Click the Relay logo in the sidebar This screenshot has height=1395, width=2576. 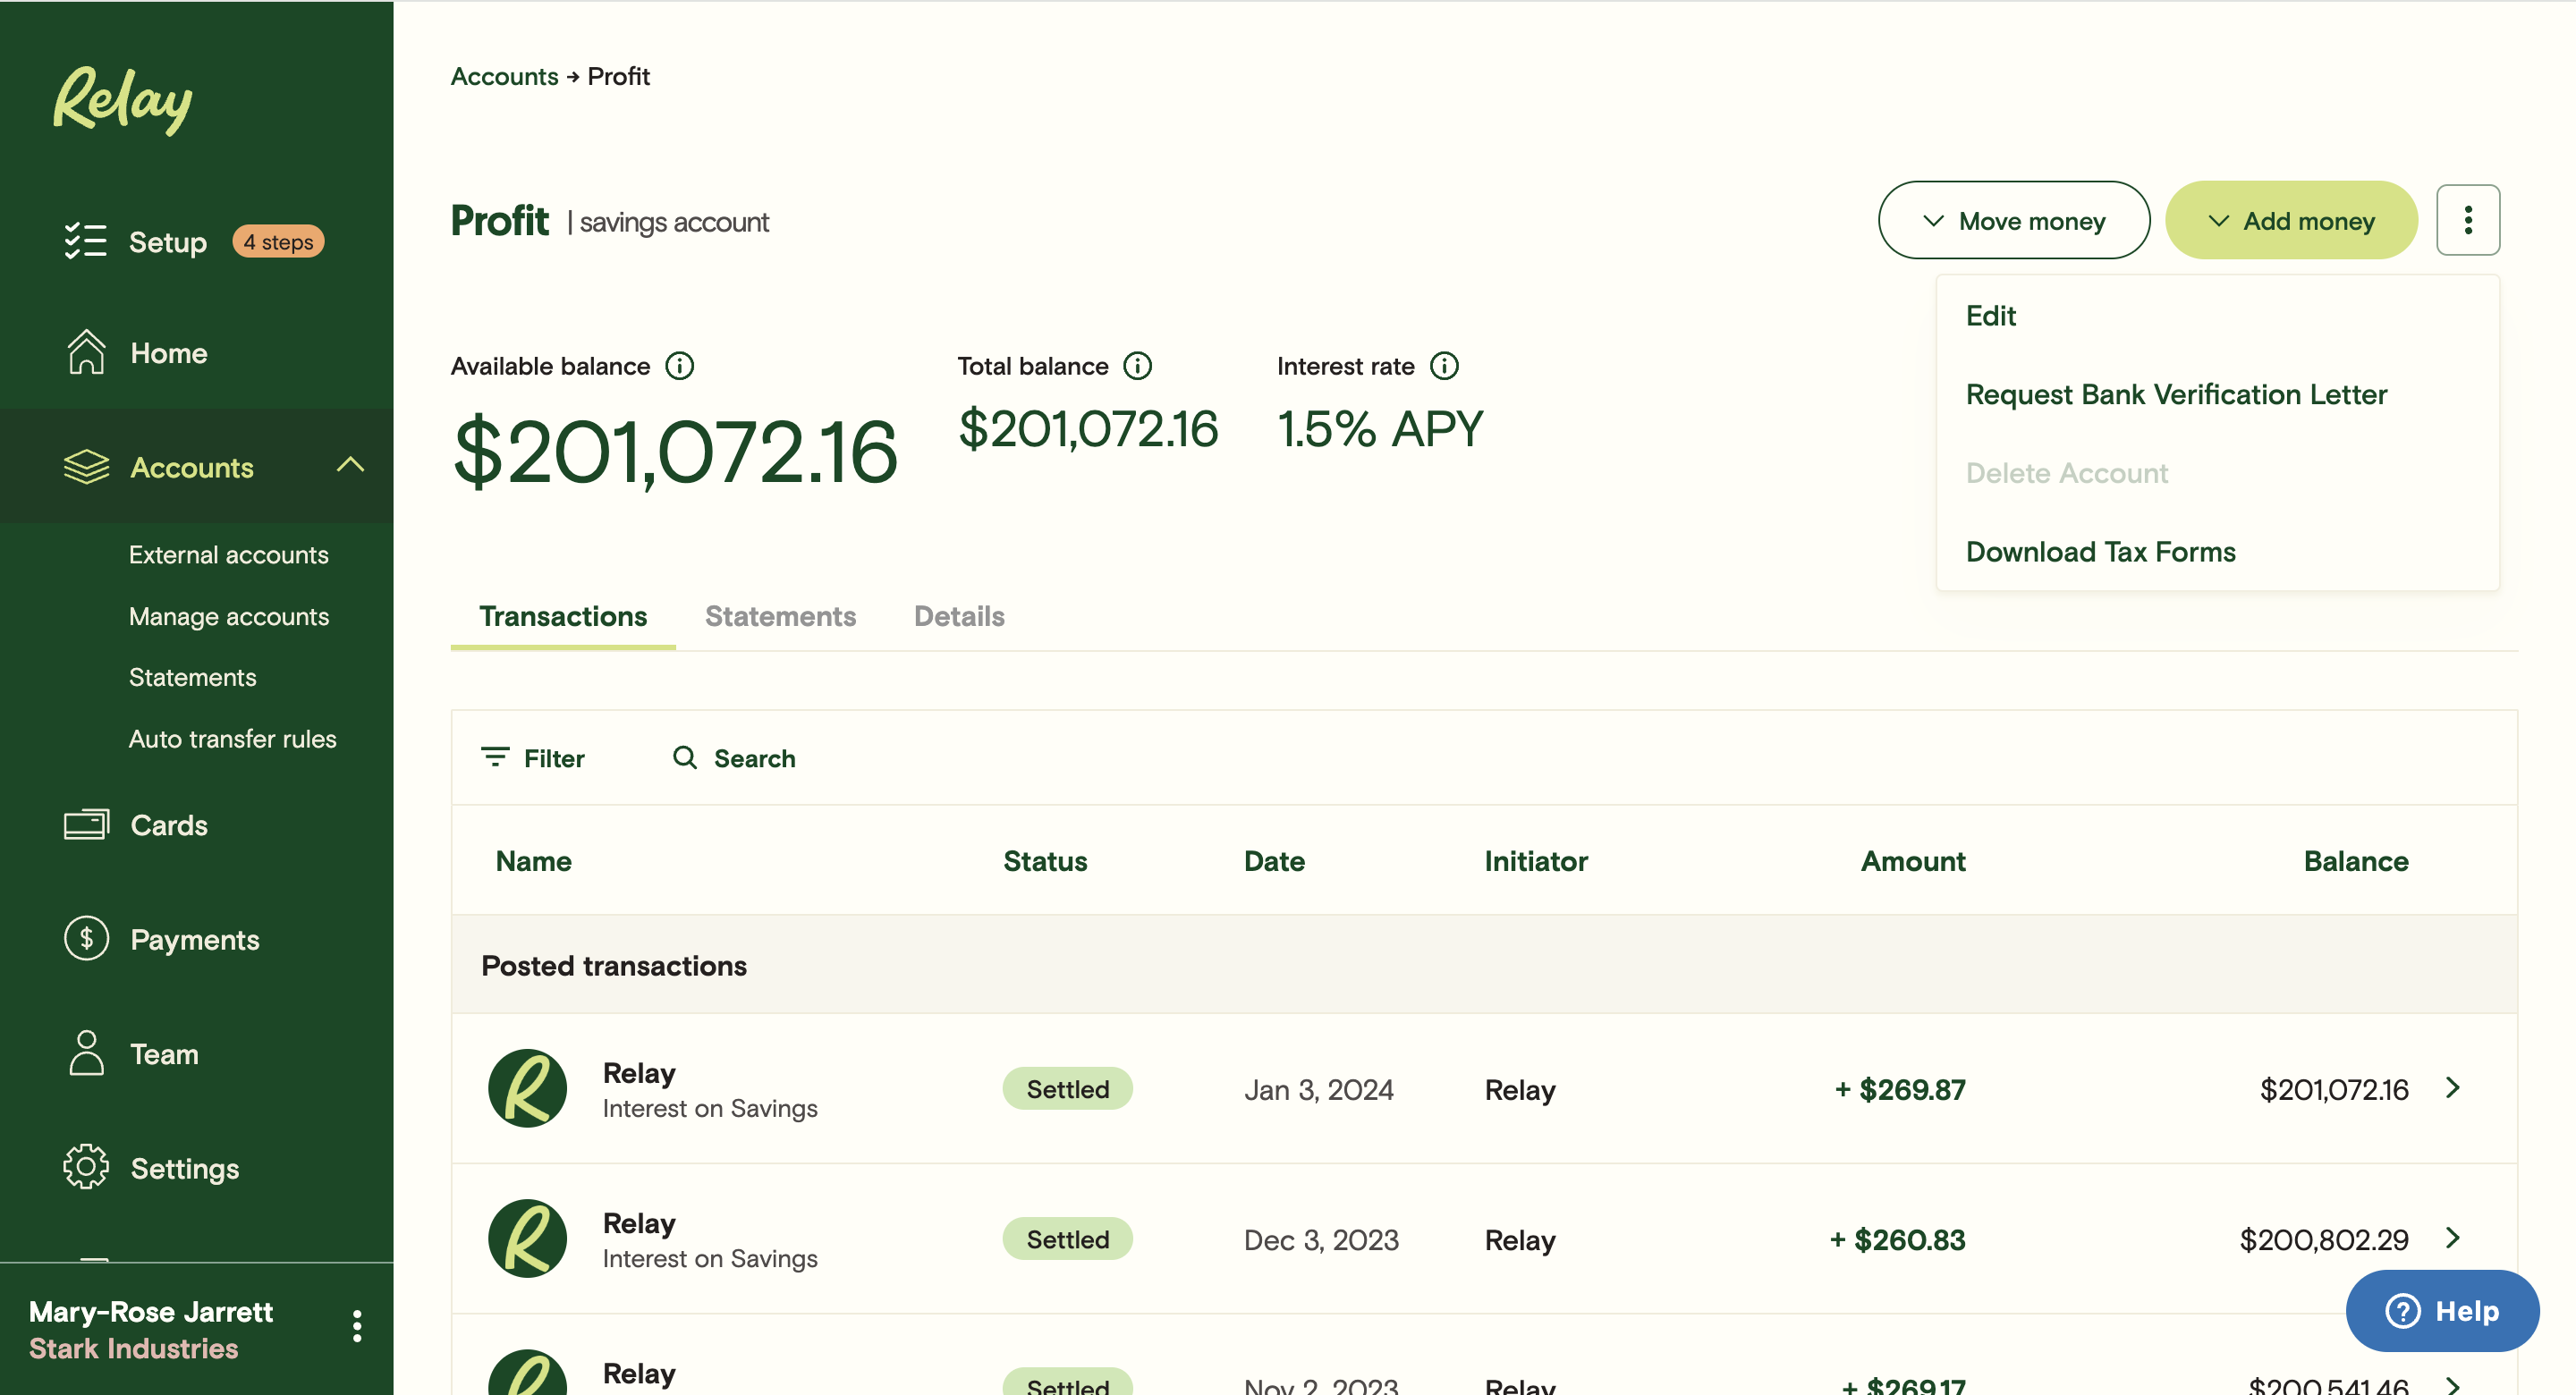[121, 99]
